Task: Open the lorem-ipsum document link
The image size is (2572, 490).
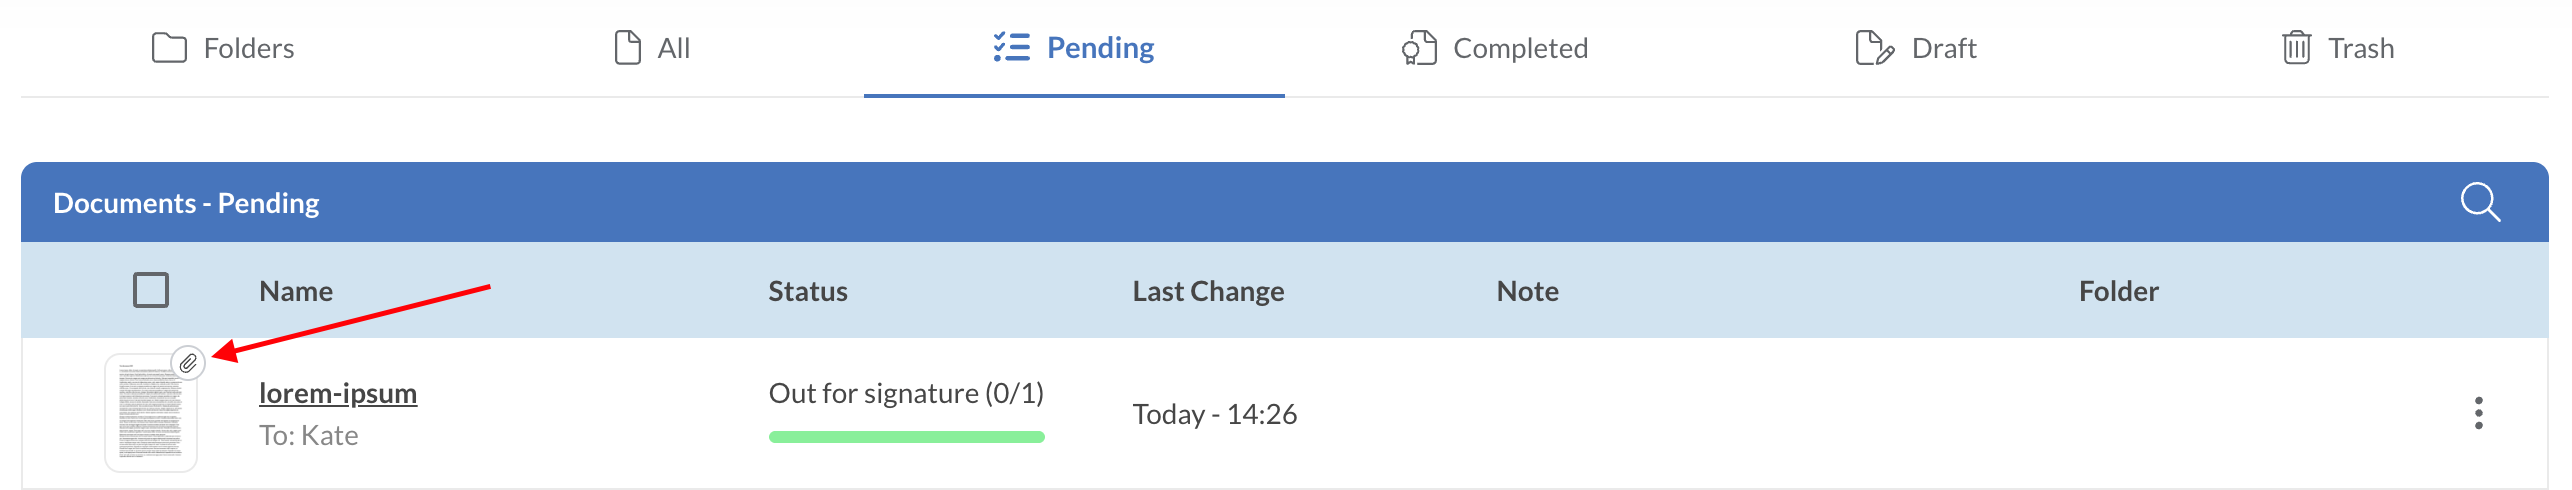Action: coord(338,393)
